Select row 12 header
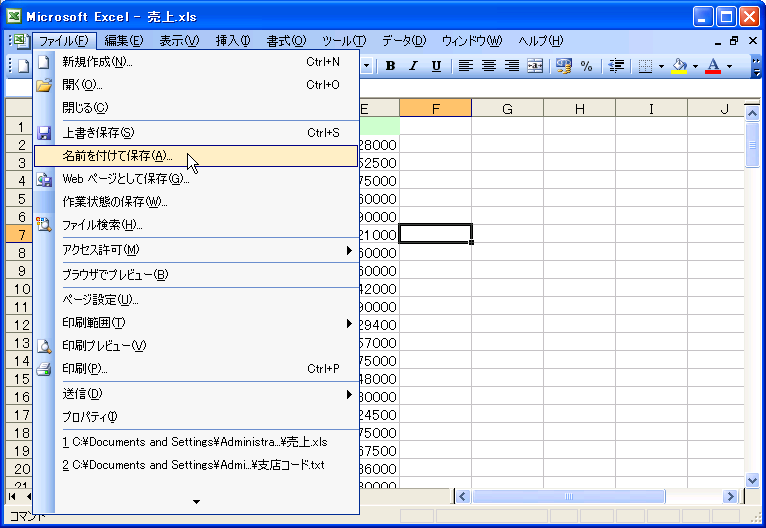Screen dimensions: 766x528 click(x=20, y=325)
